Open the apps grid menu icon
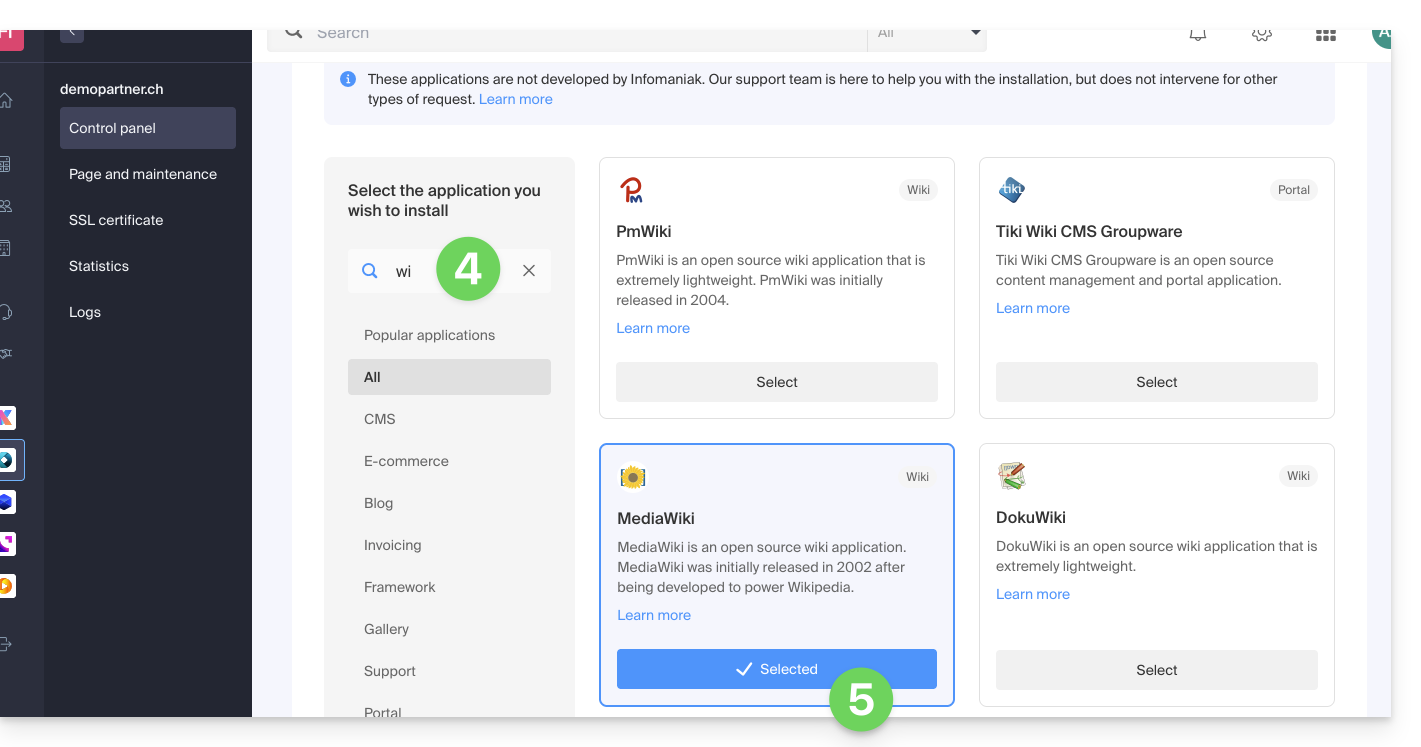Image resolution: width=1421 pixels, height=747 pixels. coord(1325,35)
